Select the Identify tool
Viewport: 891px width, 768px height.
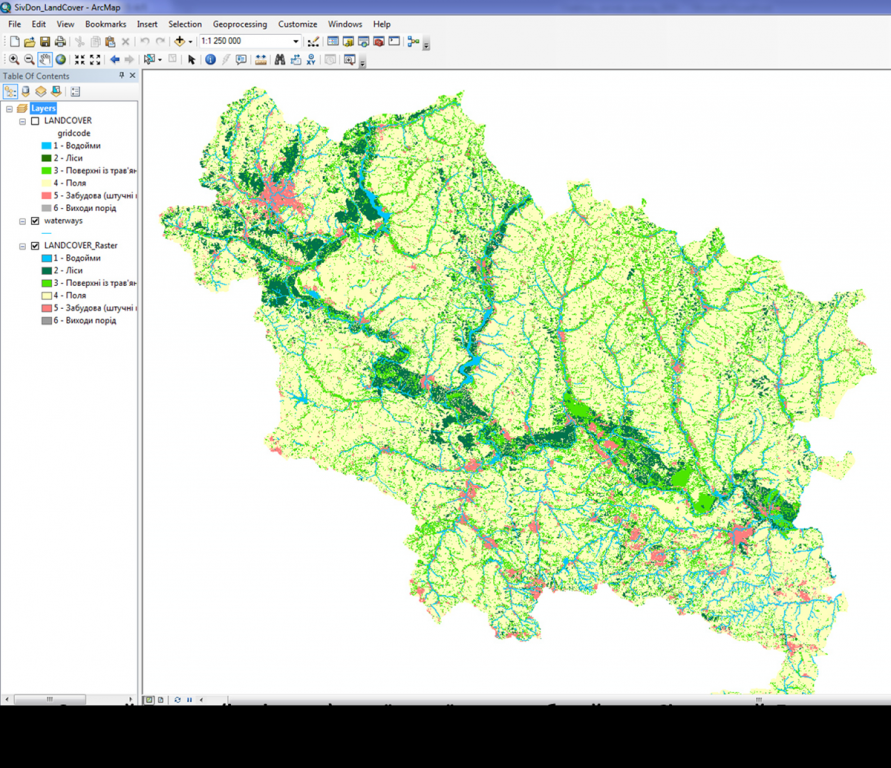coord(210,60)
